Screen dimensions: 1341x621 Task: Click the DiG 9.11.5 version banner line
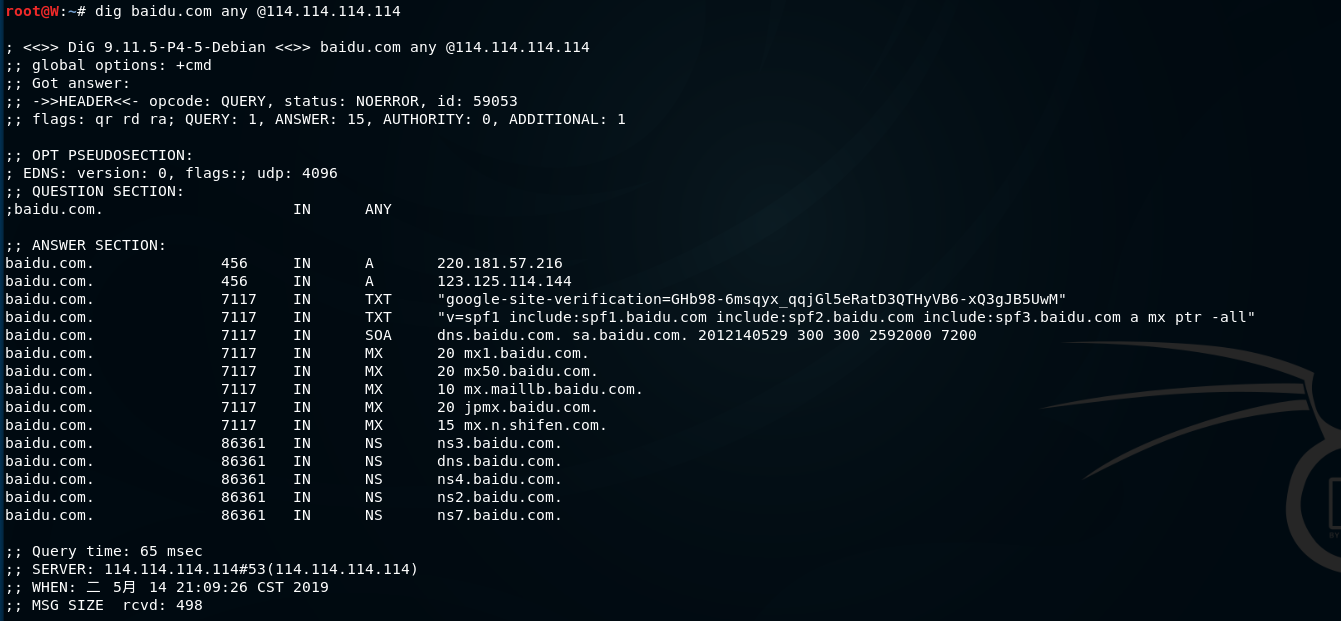(x=297, y=47)
